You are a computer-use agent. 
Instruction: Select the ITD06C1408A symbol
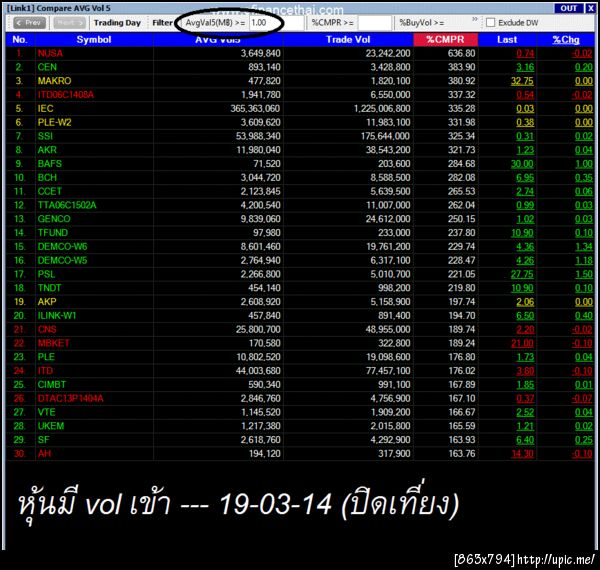point(65,95)
